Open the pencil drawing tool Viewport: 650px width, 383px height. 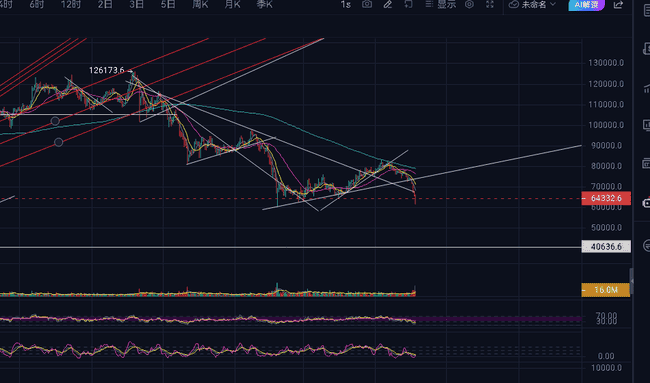tap(388, 4)
